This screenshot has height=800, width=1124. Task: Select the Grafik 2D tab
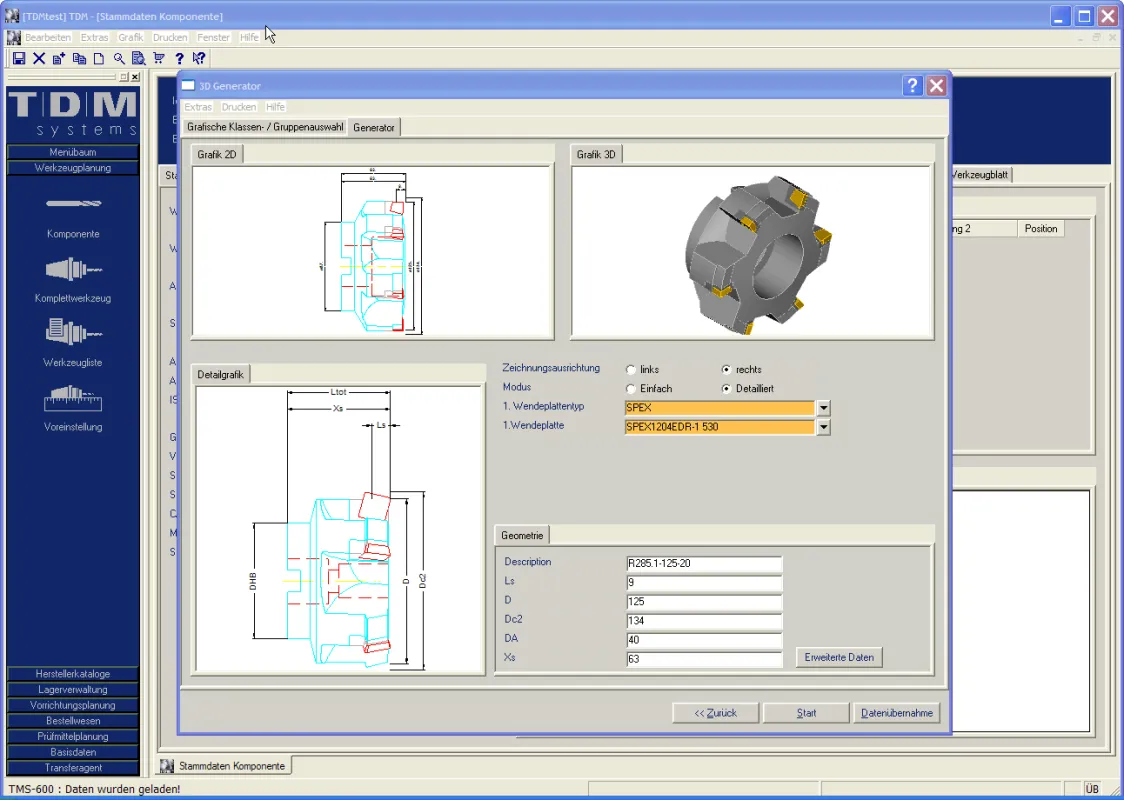(217, 154)
